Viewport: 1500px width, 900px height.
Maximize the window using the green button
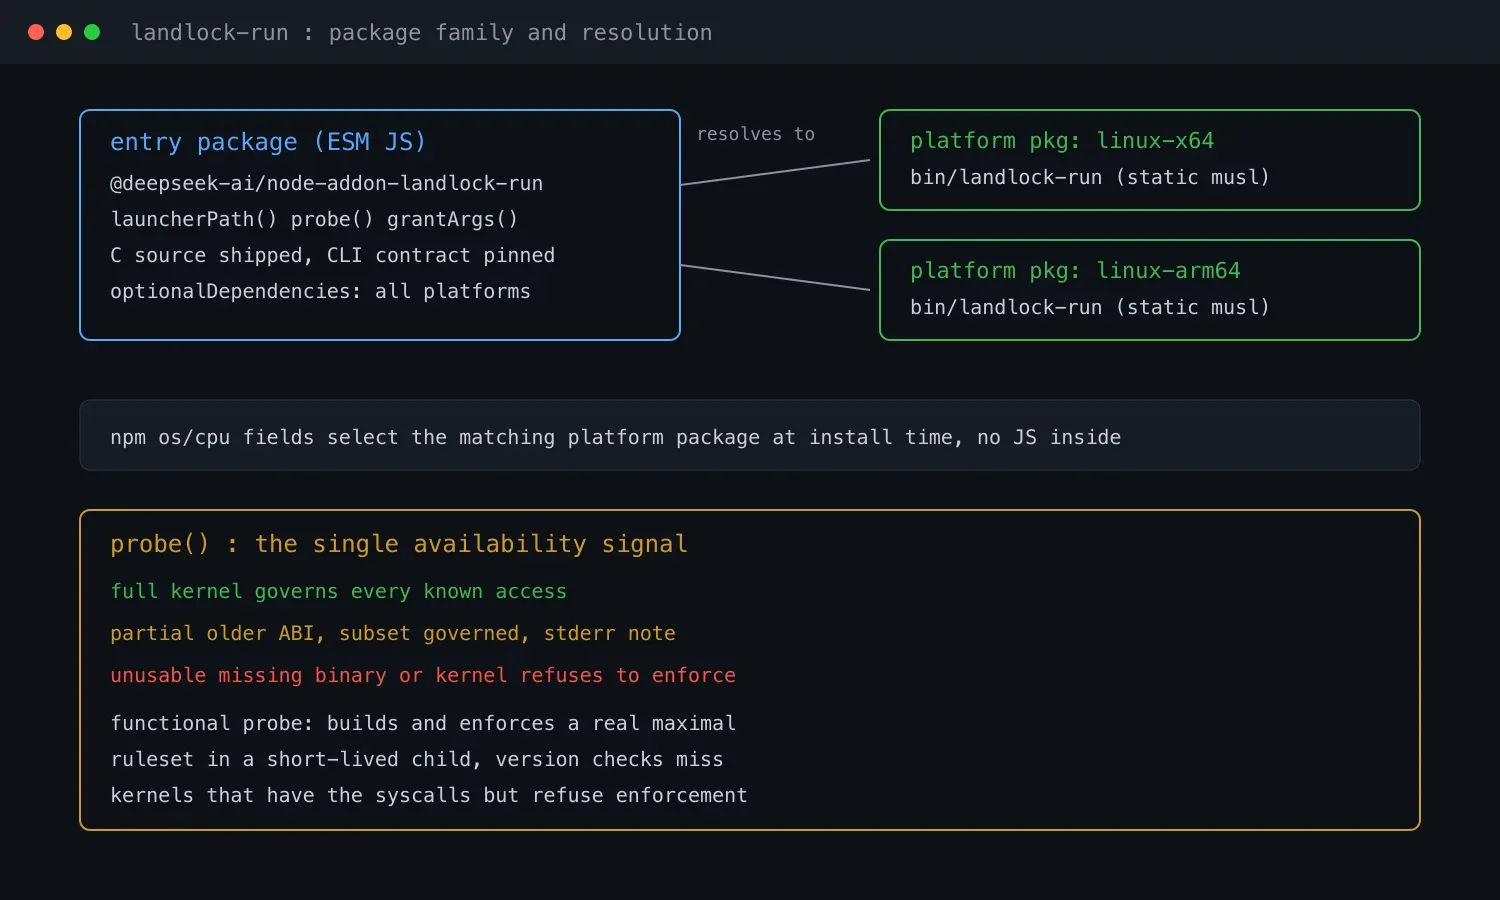[x=92, y=32]
